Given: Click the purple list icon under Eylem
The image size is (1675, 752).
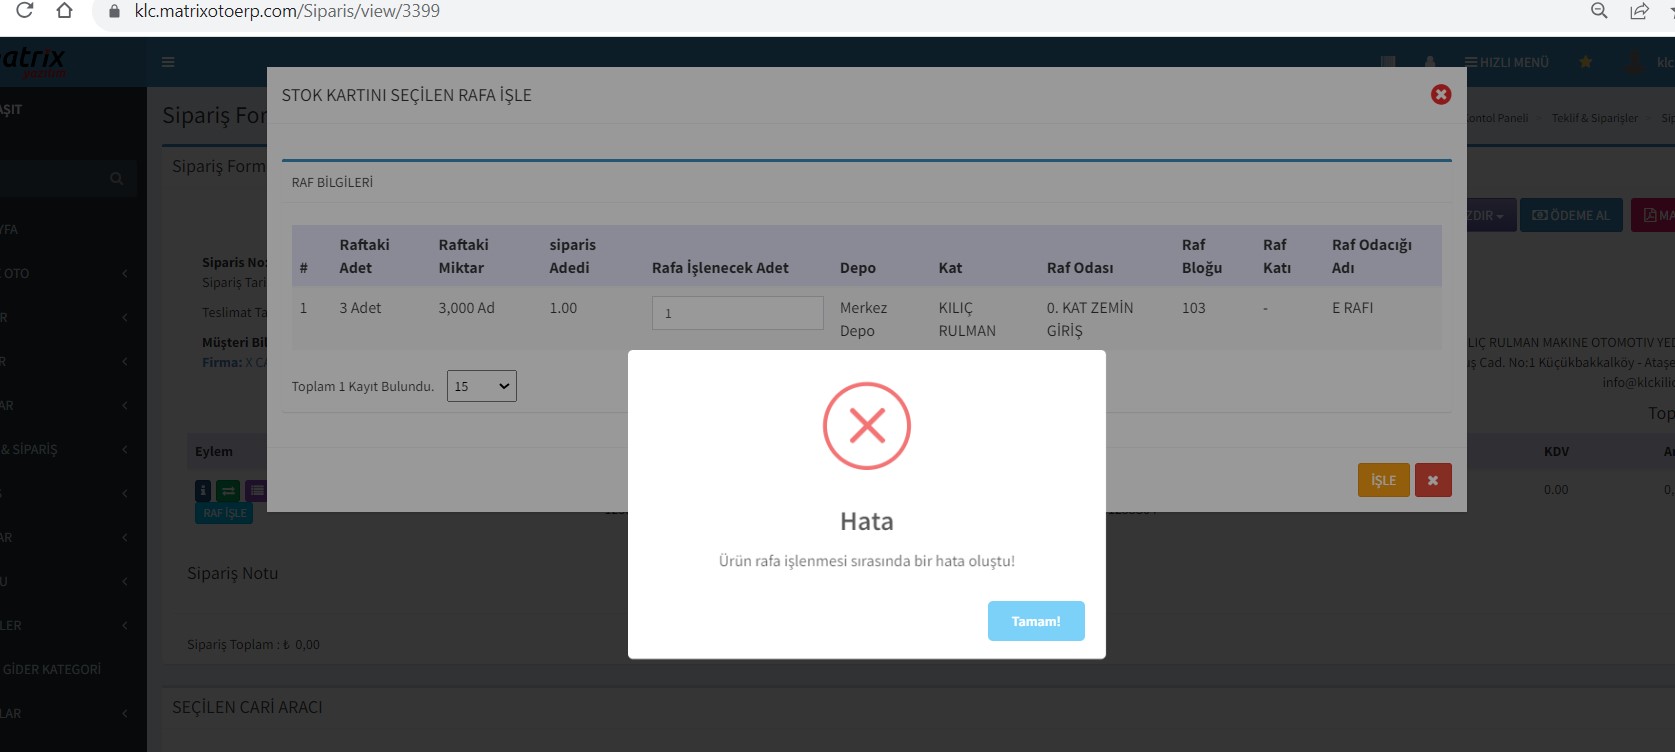Looking at the screenshot, I should click(x=256, y=490).
